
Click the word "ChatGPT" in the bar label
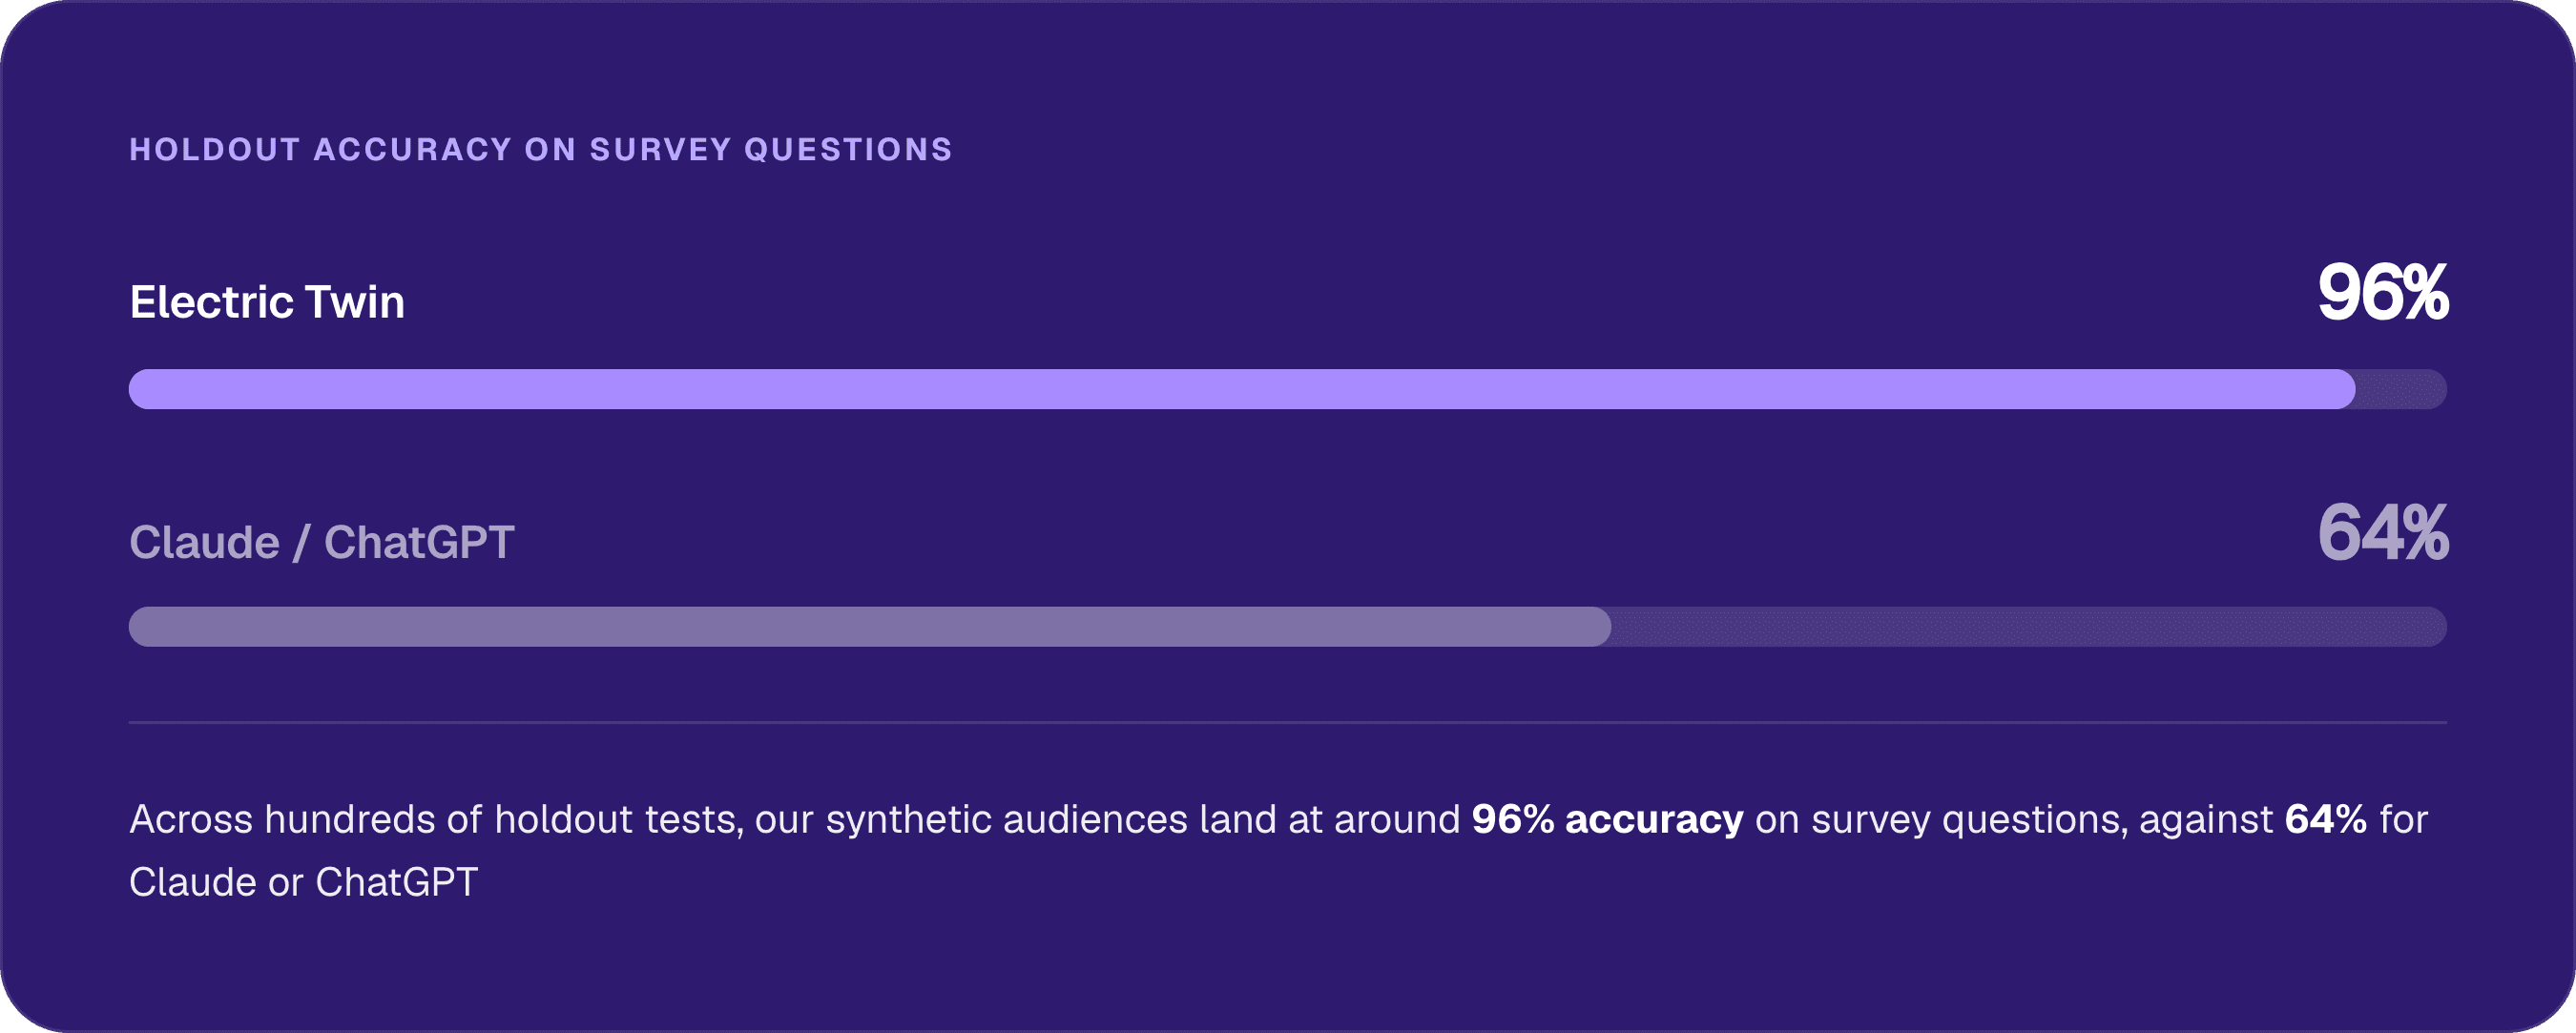[419, 543]
